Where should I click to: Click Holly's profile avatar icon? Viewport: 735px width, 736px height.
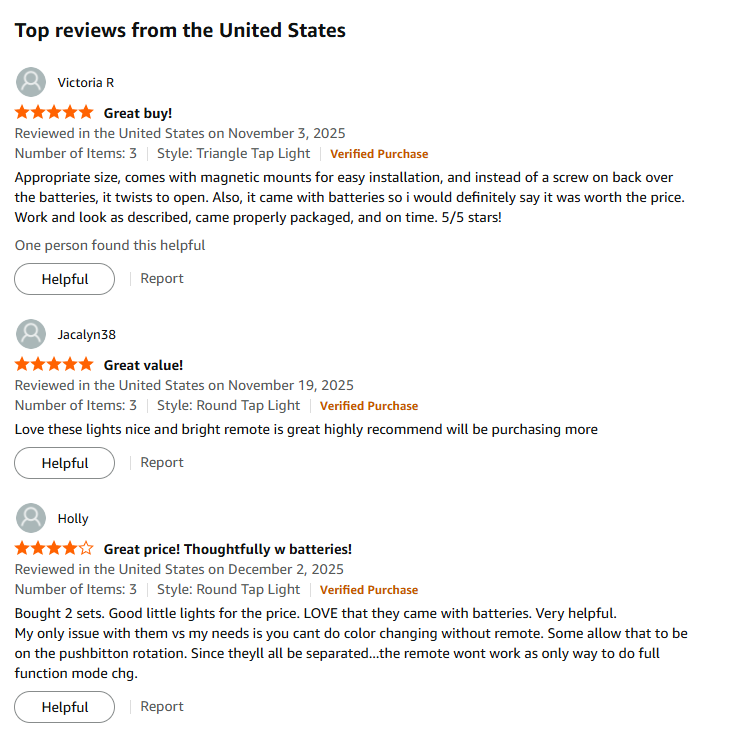click(x=32, y=518)
